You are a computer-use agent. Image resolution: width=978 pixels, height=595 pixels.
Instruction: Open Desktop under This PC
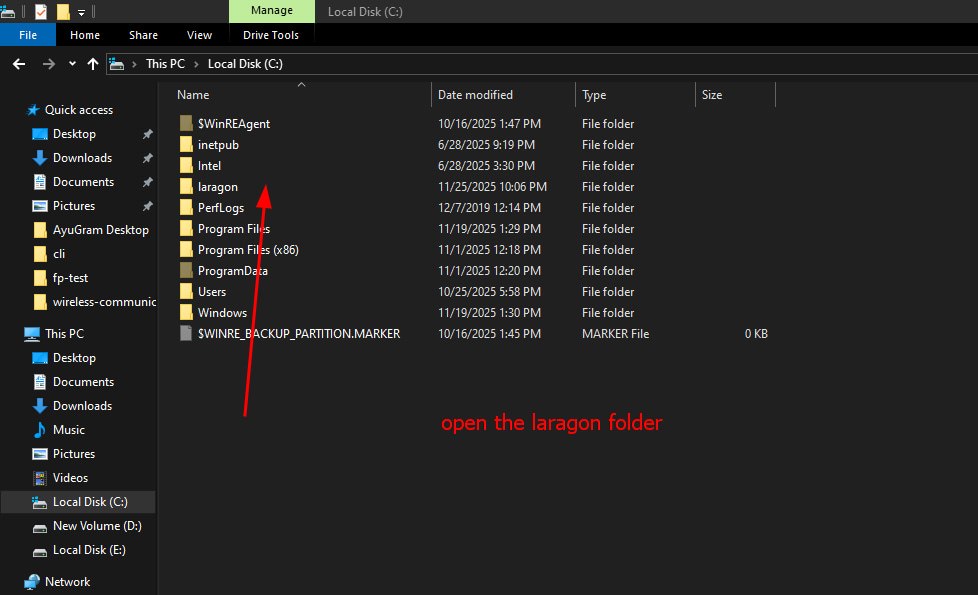click(74, 358)
